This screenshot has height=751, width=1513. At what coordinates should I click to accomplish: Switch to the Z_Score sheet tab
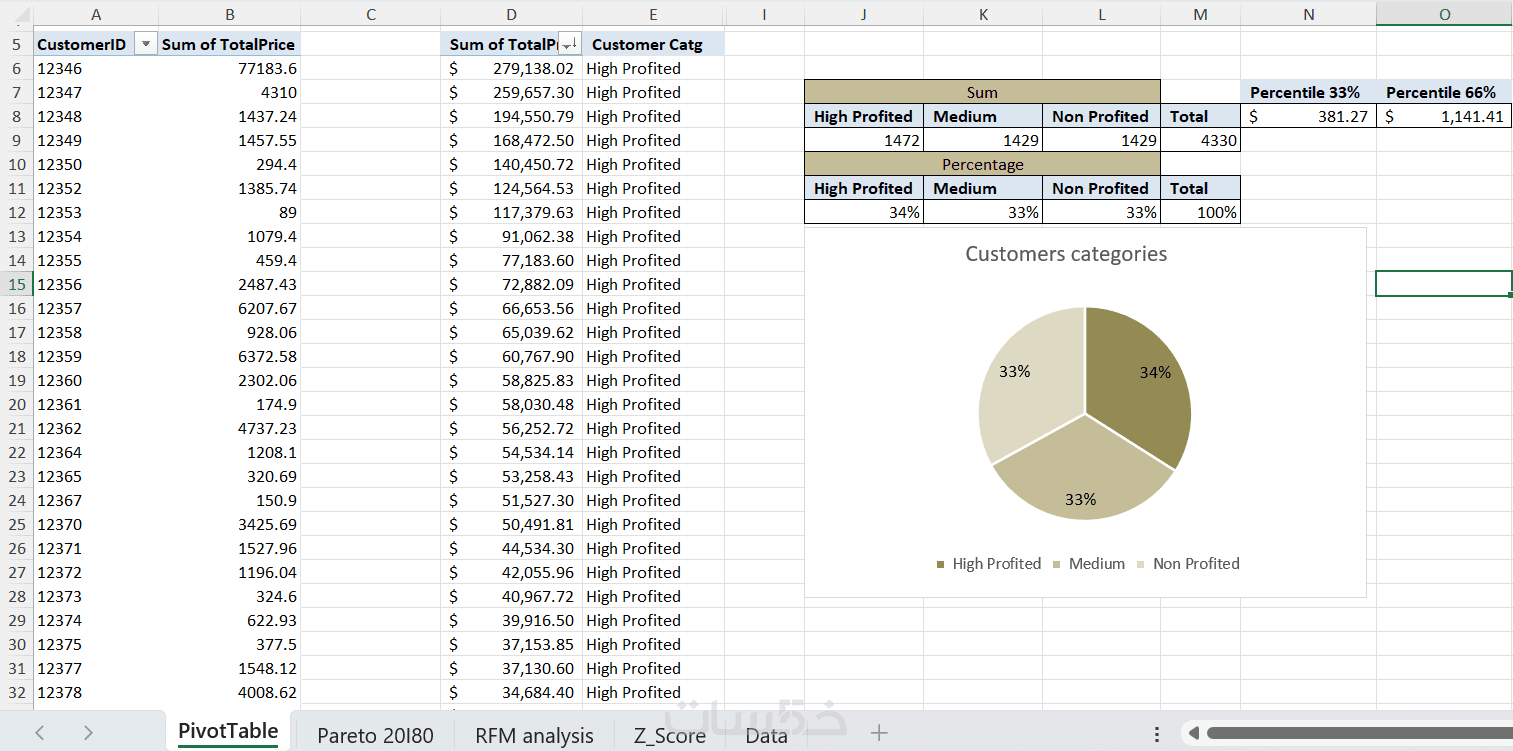(669, 736)
